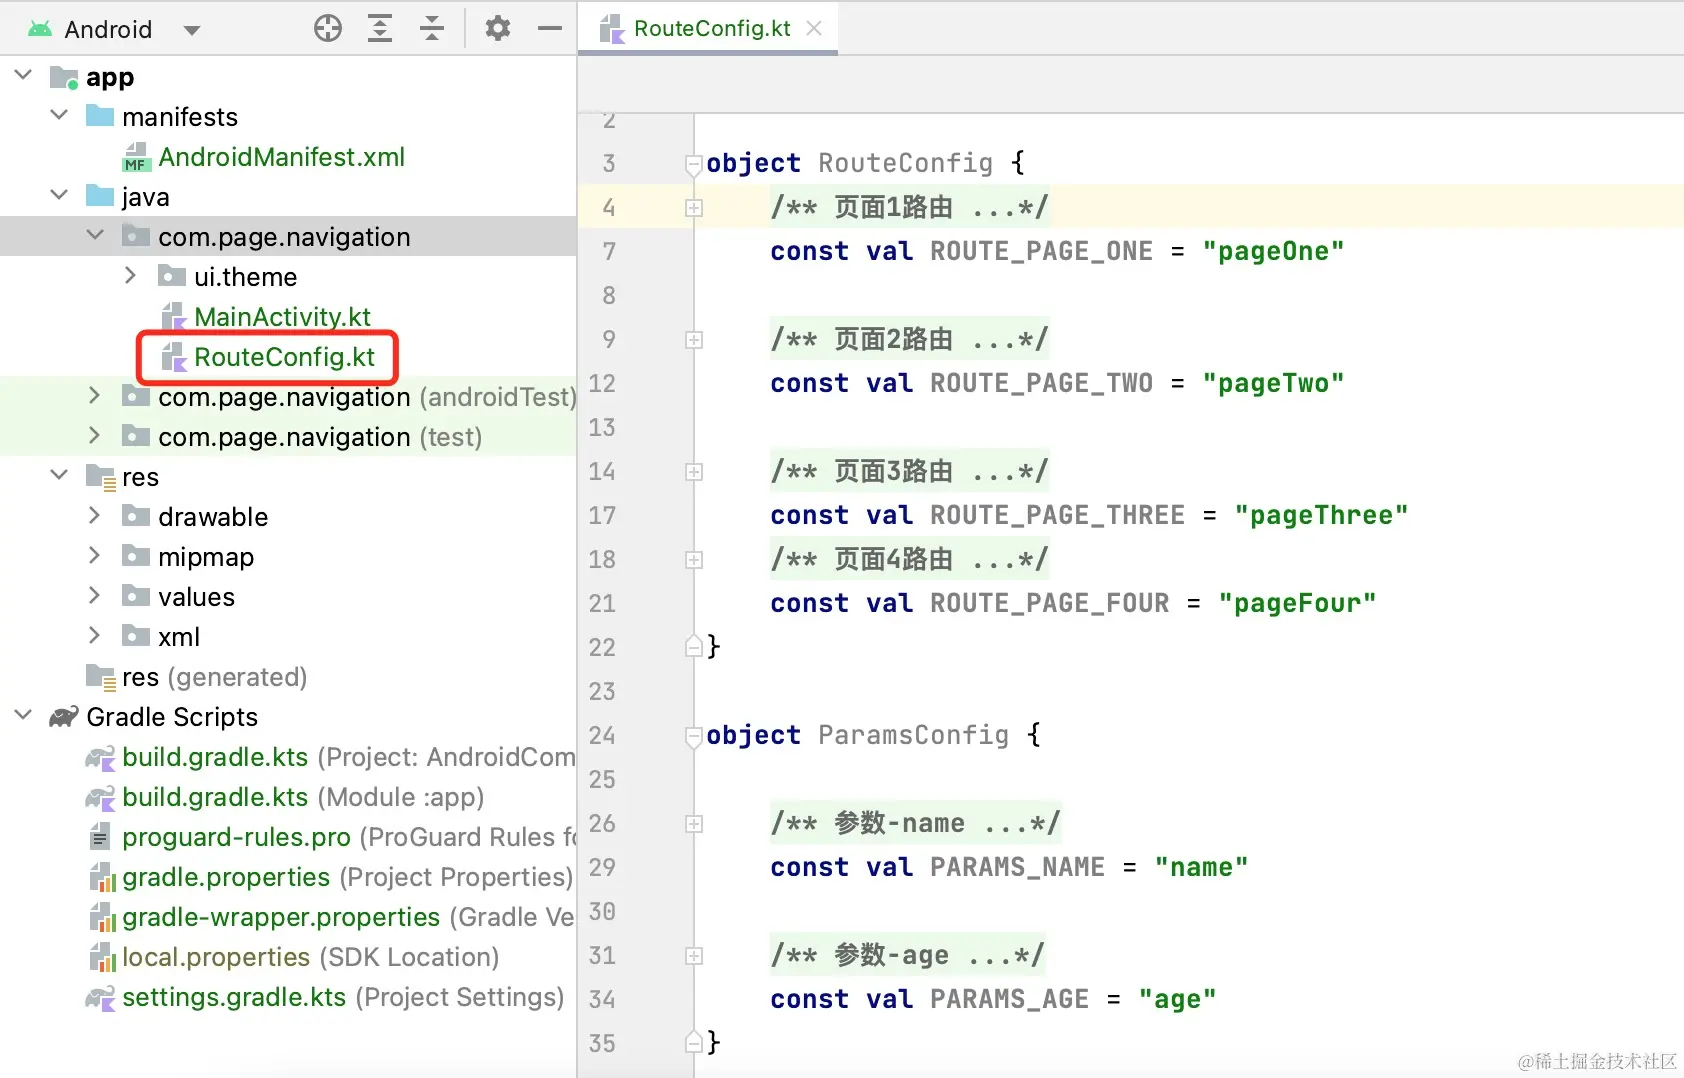Expand the ui.theme package
Image resolution: width=1684 pixels, height=1078 pixels.
(x=131, y=276)
